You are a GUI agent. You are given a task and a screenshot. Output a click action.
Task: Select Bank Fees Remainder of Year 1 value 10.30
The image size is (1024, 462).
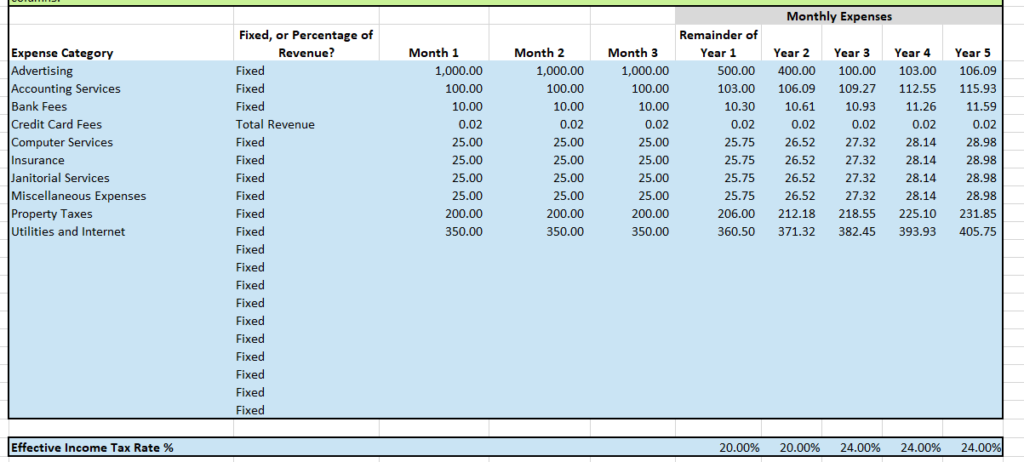pos(741,107)
